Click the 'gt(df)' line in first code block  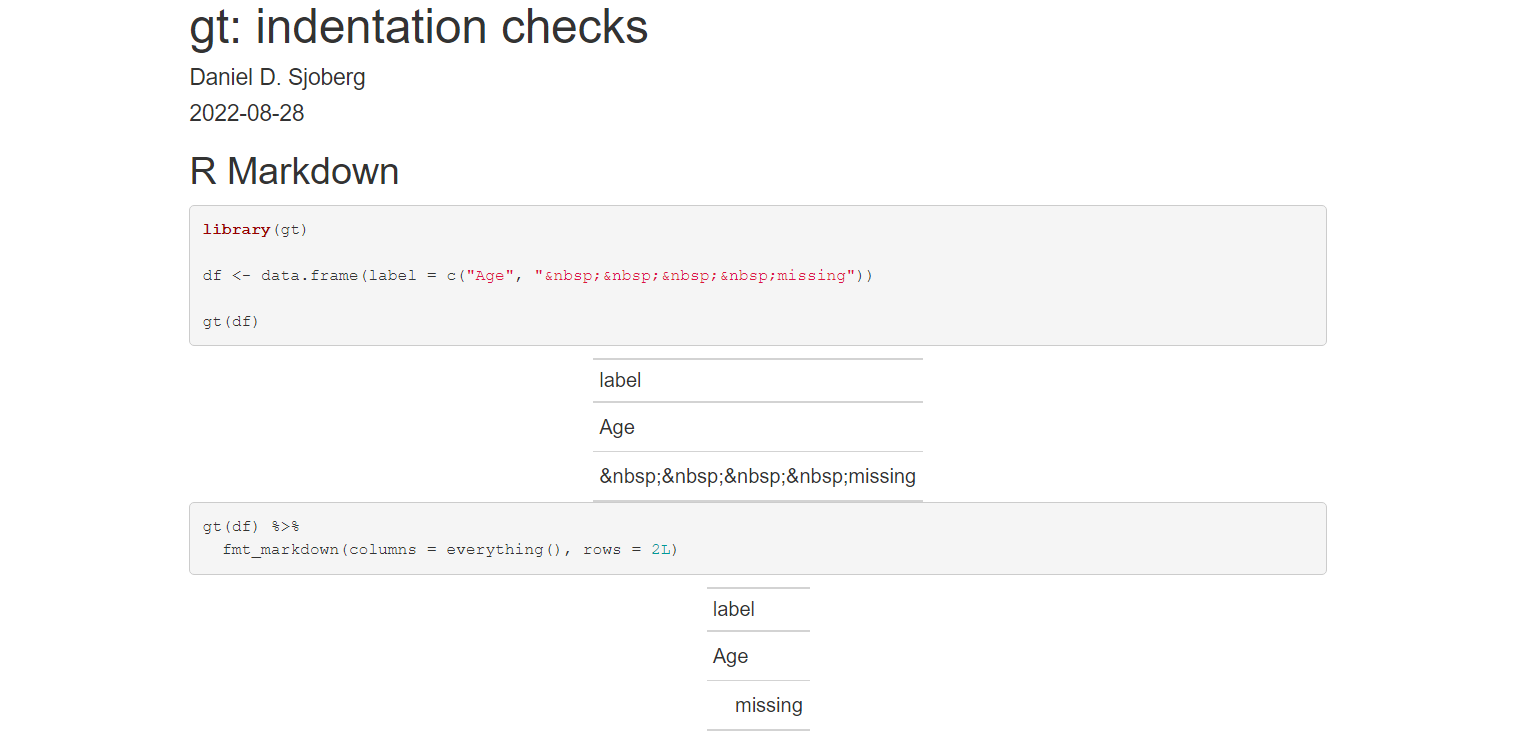click(230, 321)
